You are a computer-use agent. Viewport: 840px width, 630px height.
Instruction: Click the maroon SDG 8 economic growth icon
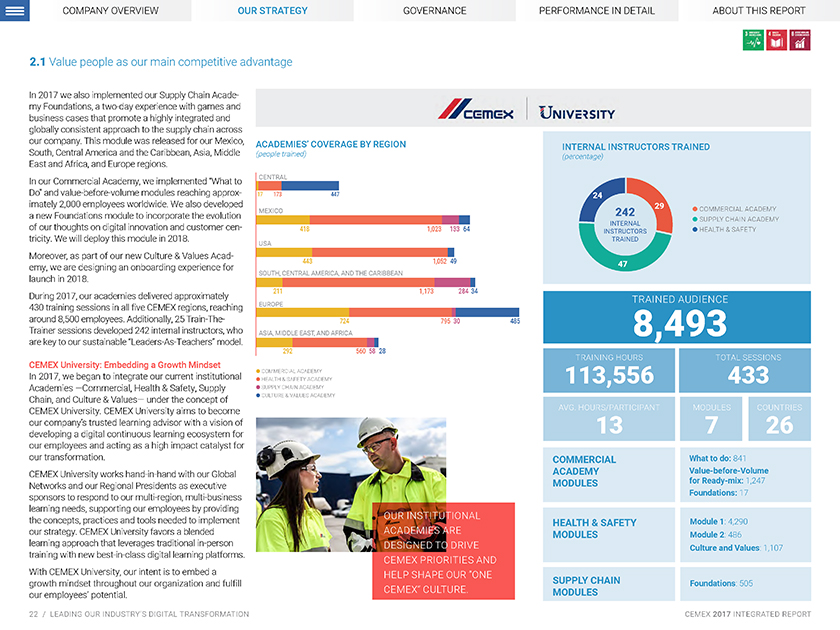pyautogui.click(x=800, y=40)
